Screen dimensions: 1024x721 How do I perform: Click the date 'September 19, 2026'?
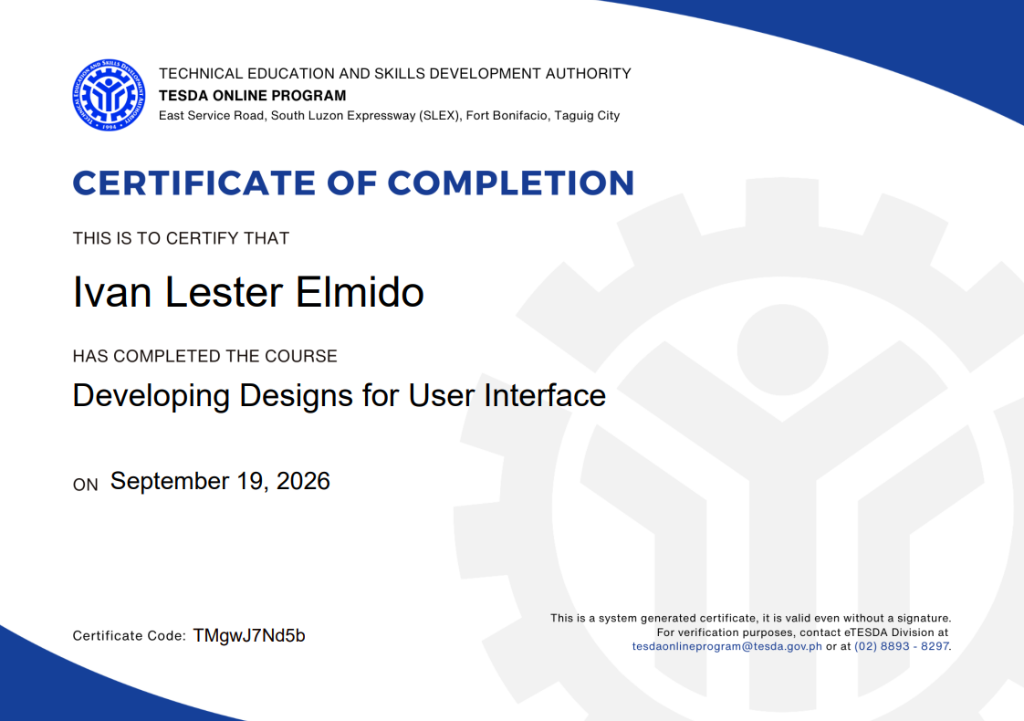(220, 481)
